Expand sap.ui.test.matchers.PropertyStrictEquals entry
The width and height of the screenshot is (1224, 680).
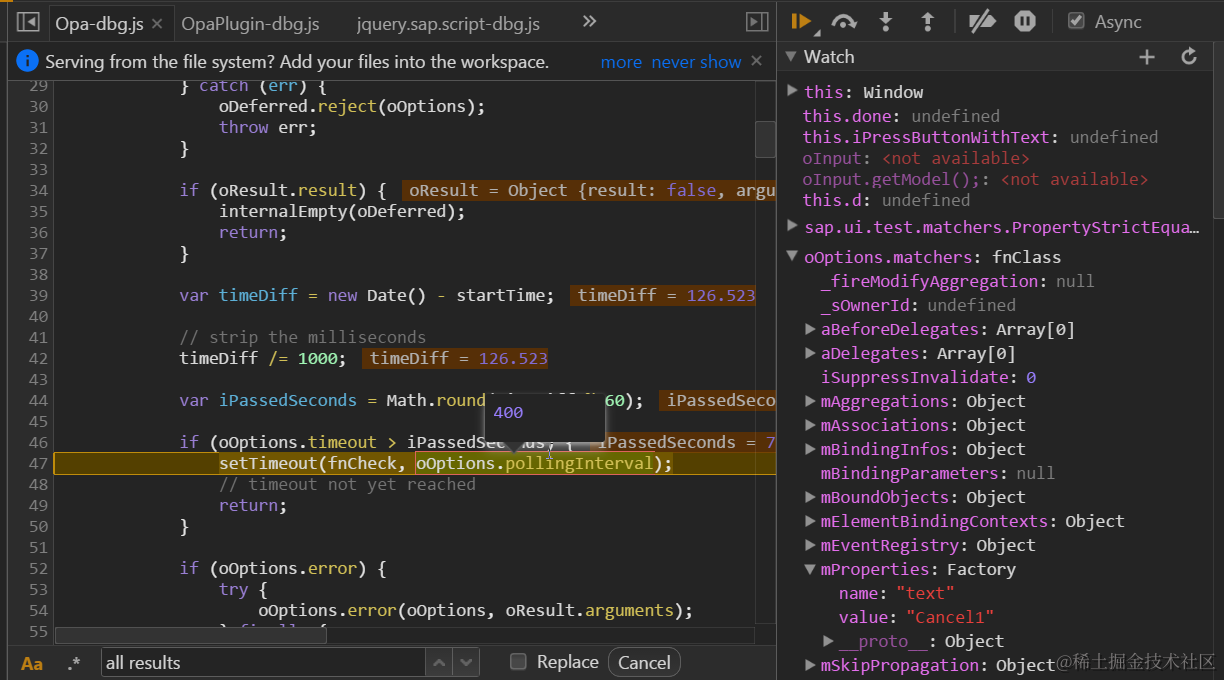(x=792, y=226)
